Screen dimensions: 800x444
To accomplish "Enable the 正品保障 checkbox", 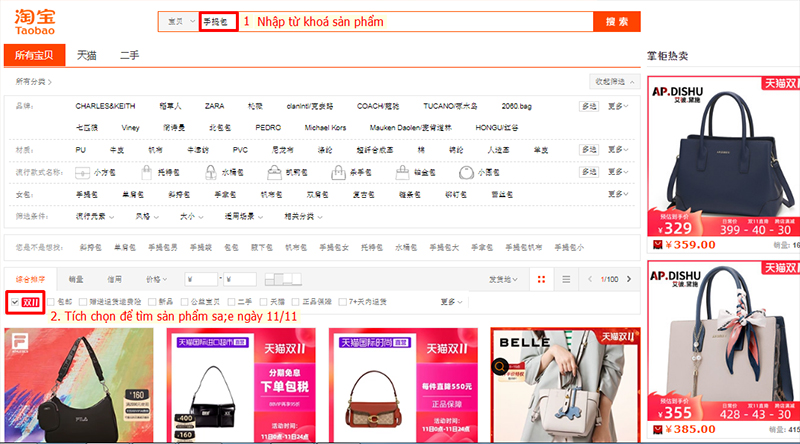I will pos(295,302).
